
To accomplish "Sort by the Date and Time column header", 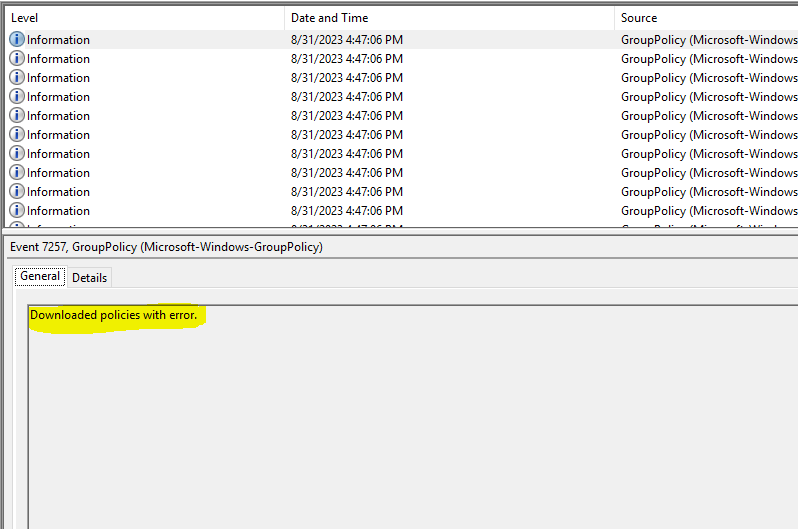I will [329, 18].
